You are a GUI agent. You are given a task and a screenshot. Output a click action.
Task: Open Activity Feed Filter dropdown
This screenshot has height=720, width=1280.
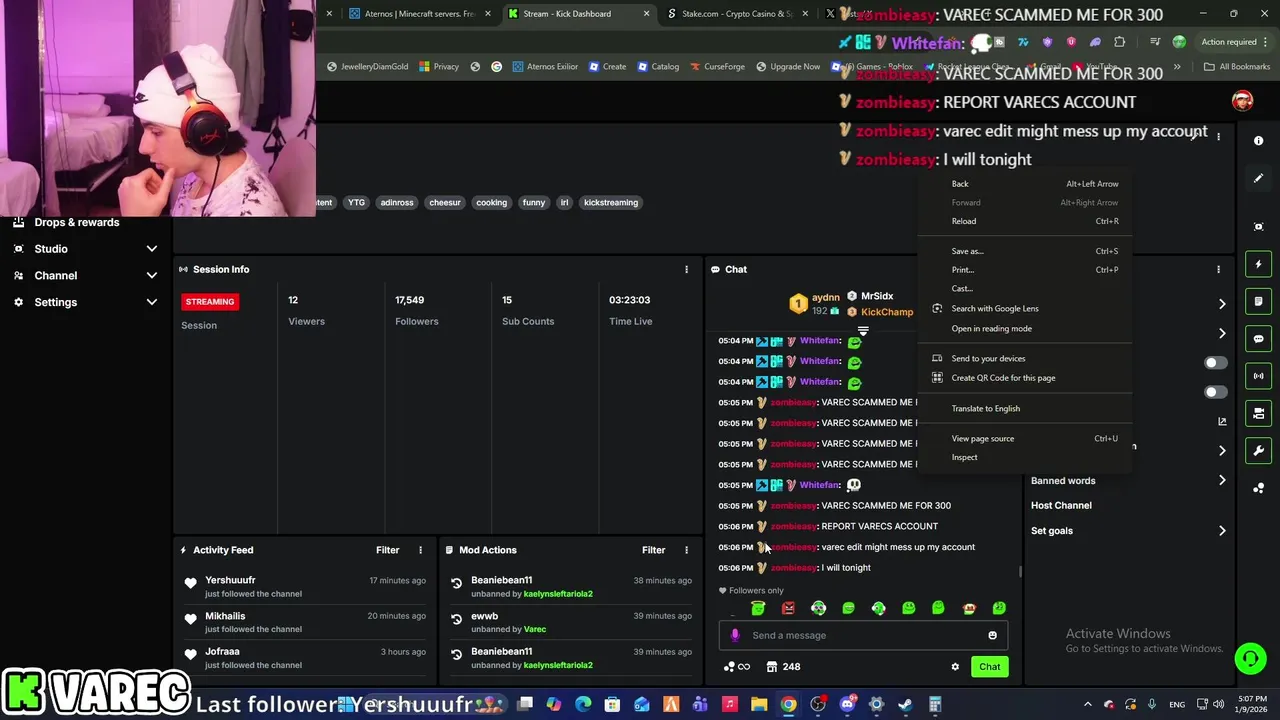point(387,550)
